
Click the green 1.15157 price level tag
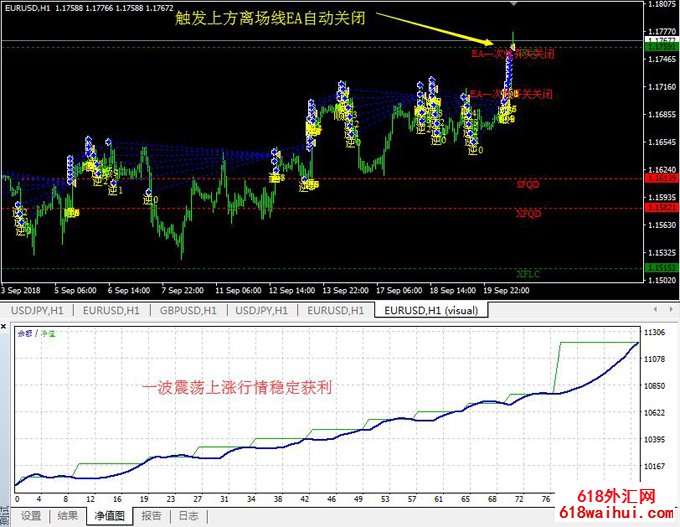click(662, 268)
